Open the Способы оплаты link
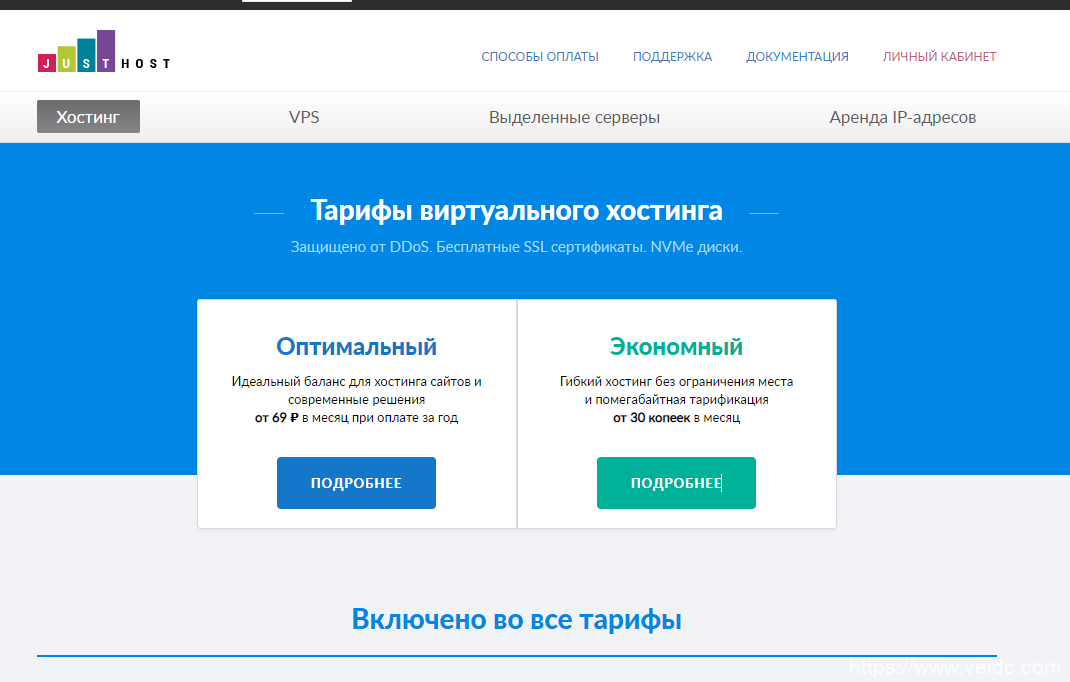The width and height of the screenshot is (1070, 682). (540, 57)
